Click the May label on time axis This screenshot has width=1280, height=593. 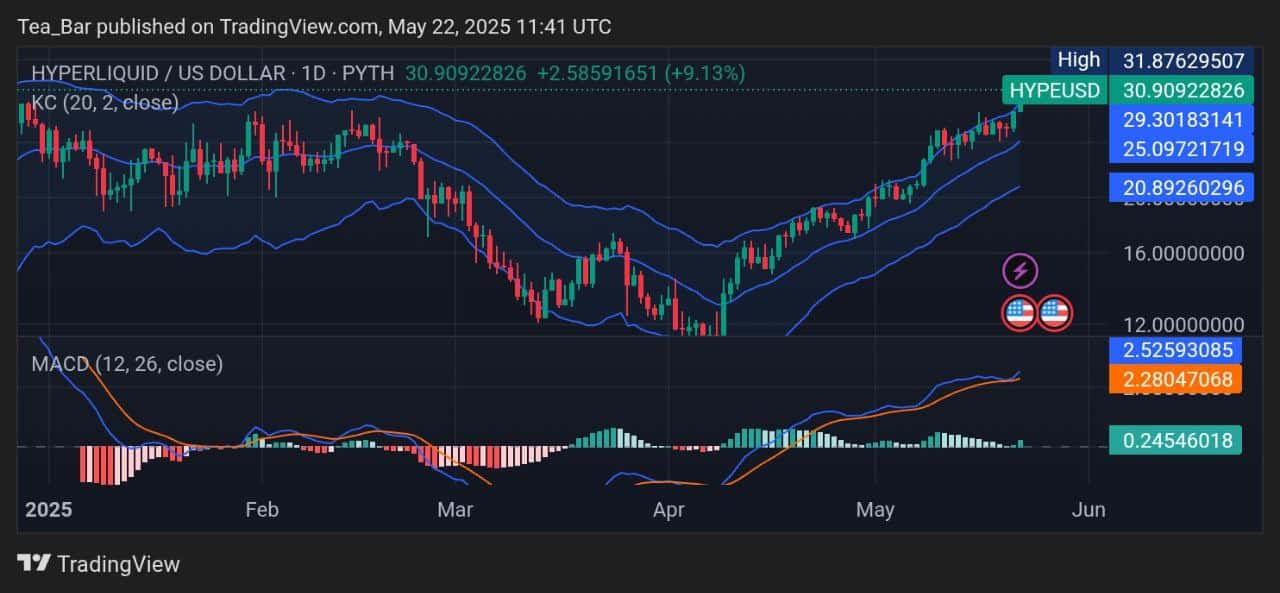(x=875, y=509)
